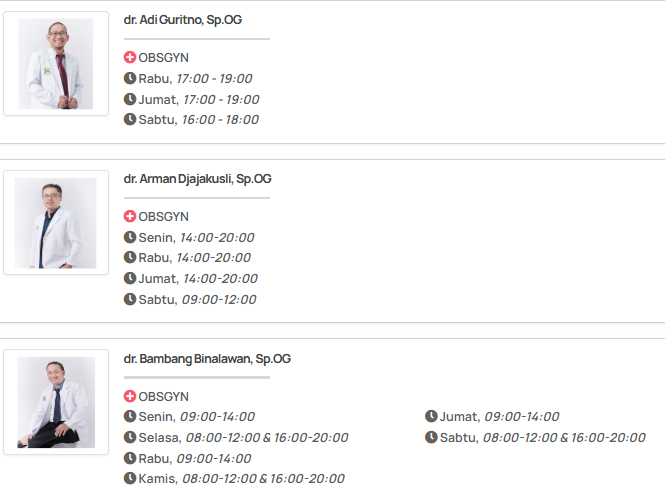Click dr. Adi Guritno's profile photo
This screenshot has height=491, width=665.
point(56,64)
